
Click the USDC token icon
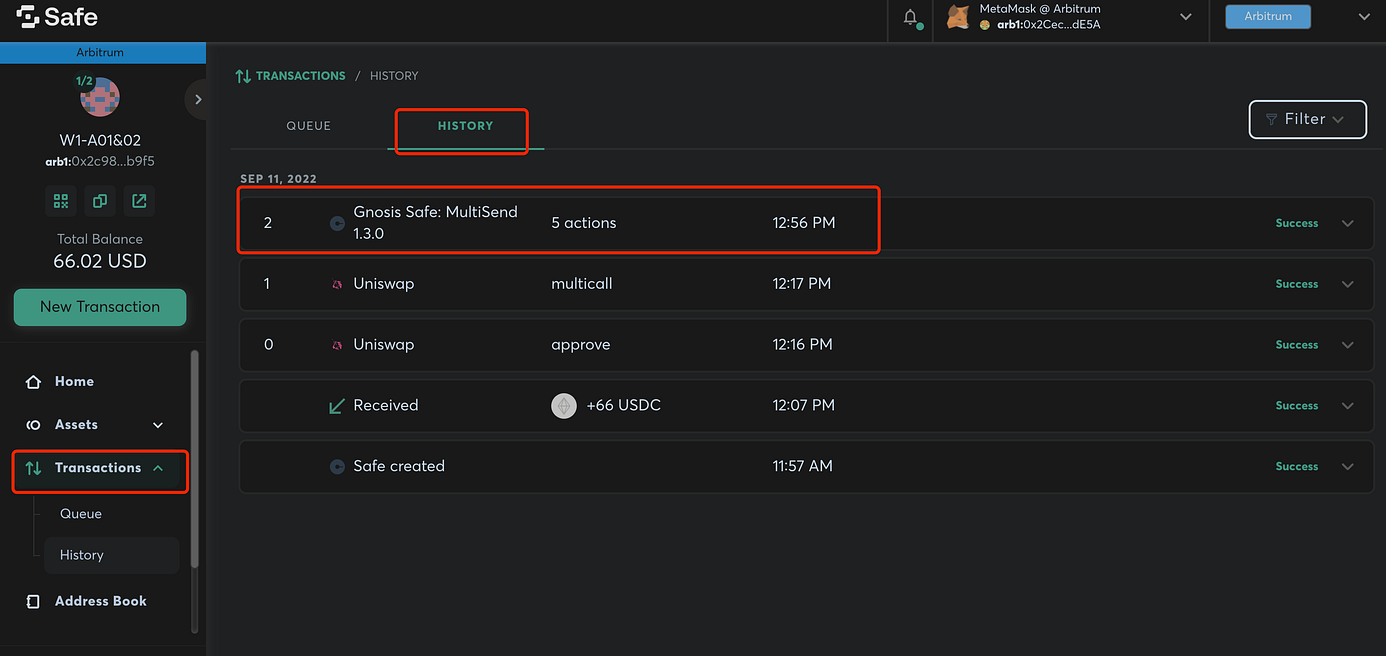(564, 406)
